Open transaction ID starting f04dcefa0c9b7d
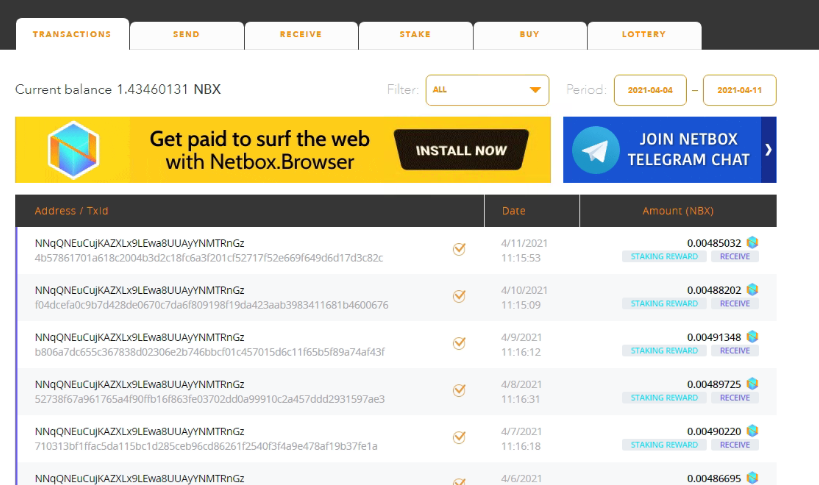The image size is (819, 485). coord(212,305)
